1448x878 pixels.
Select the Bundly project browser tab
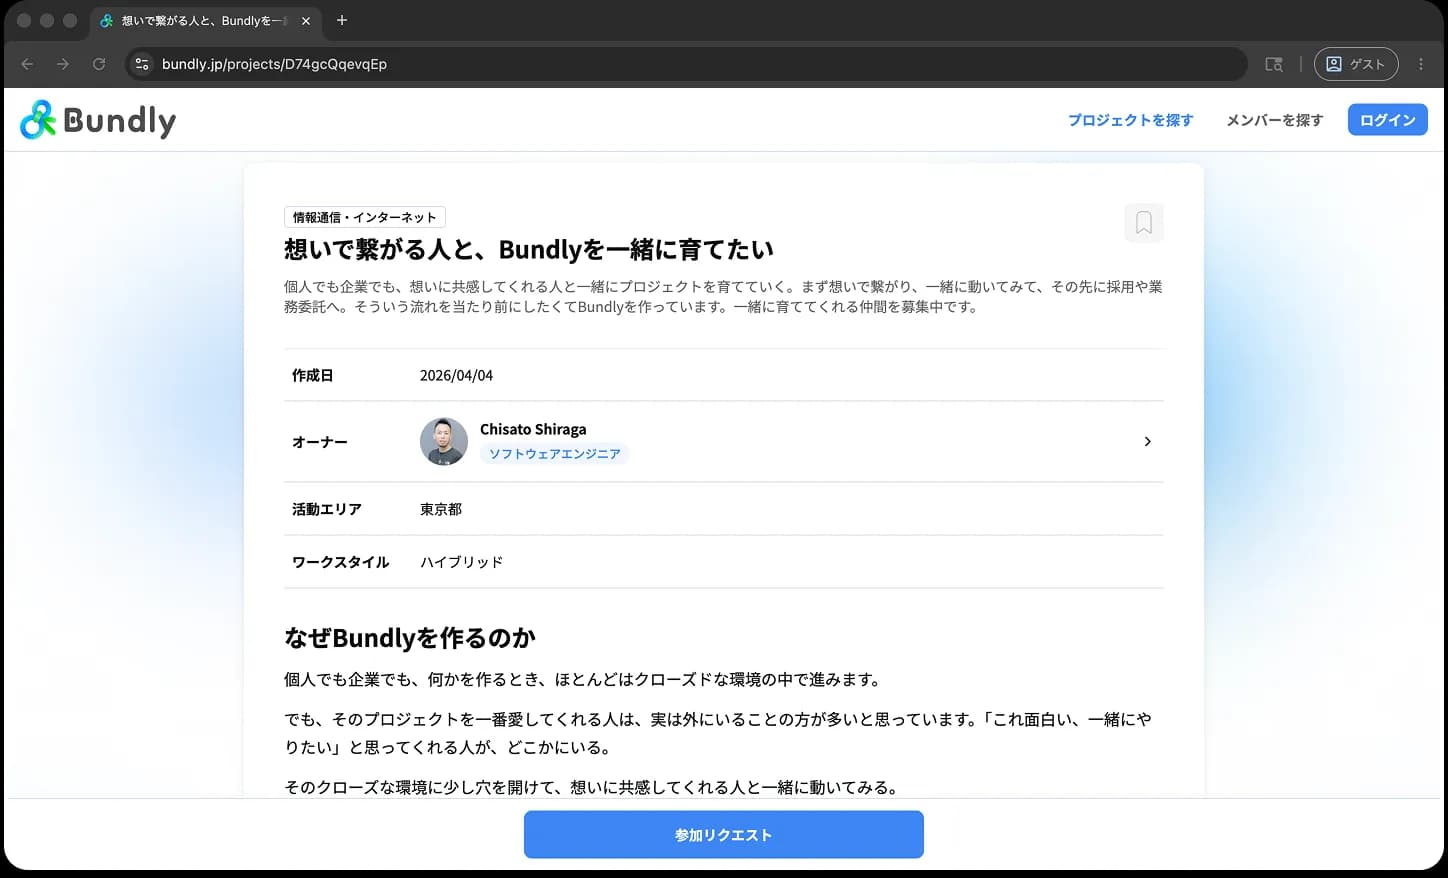(205, 20)
